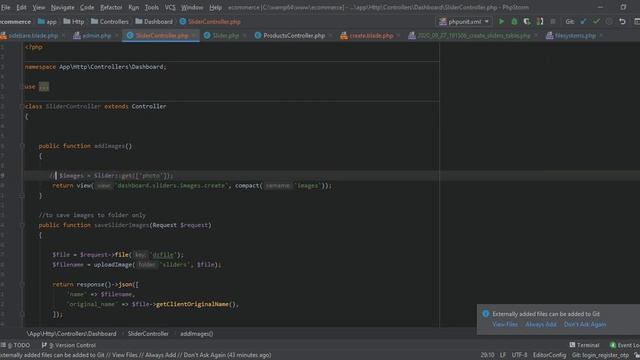Close the SliderController.php tab
640x360 pixels.
tap(193, 36)
